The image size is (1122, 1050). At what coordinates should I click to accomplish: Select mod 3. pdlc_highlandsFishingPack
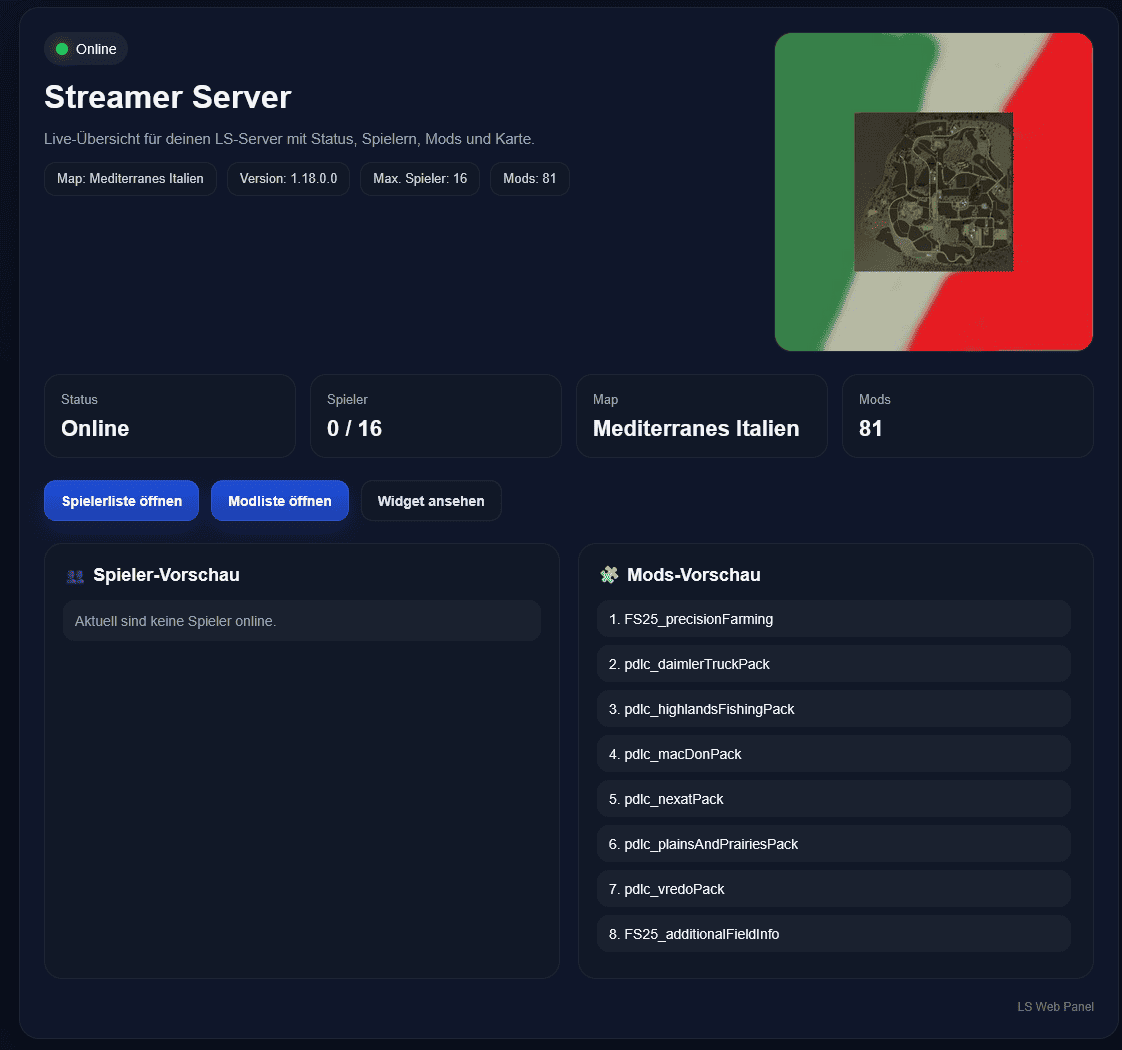pyautogui.click(x=834, y=709)
